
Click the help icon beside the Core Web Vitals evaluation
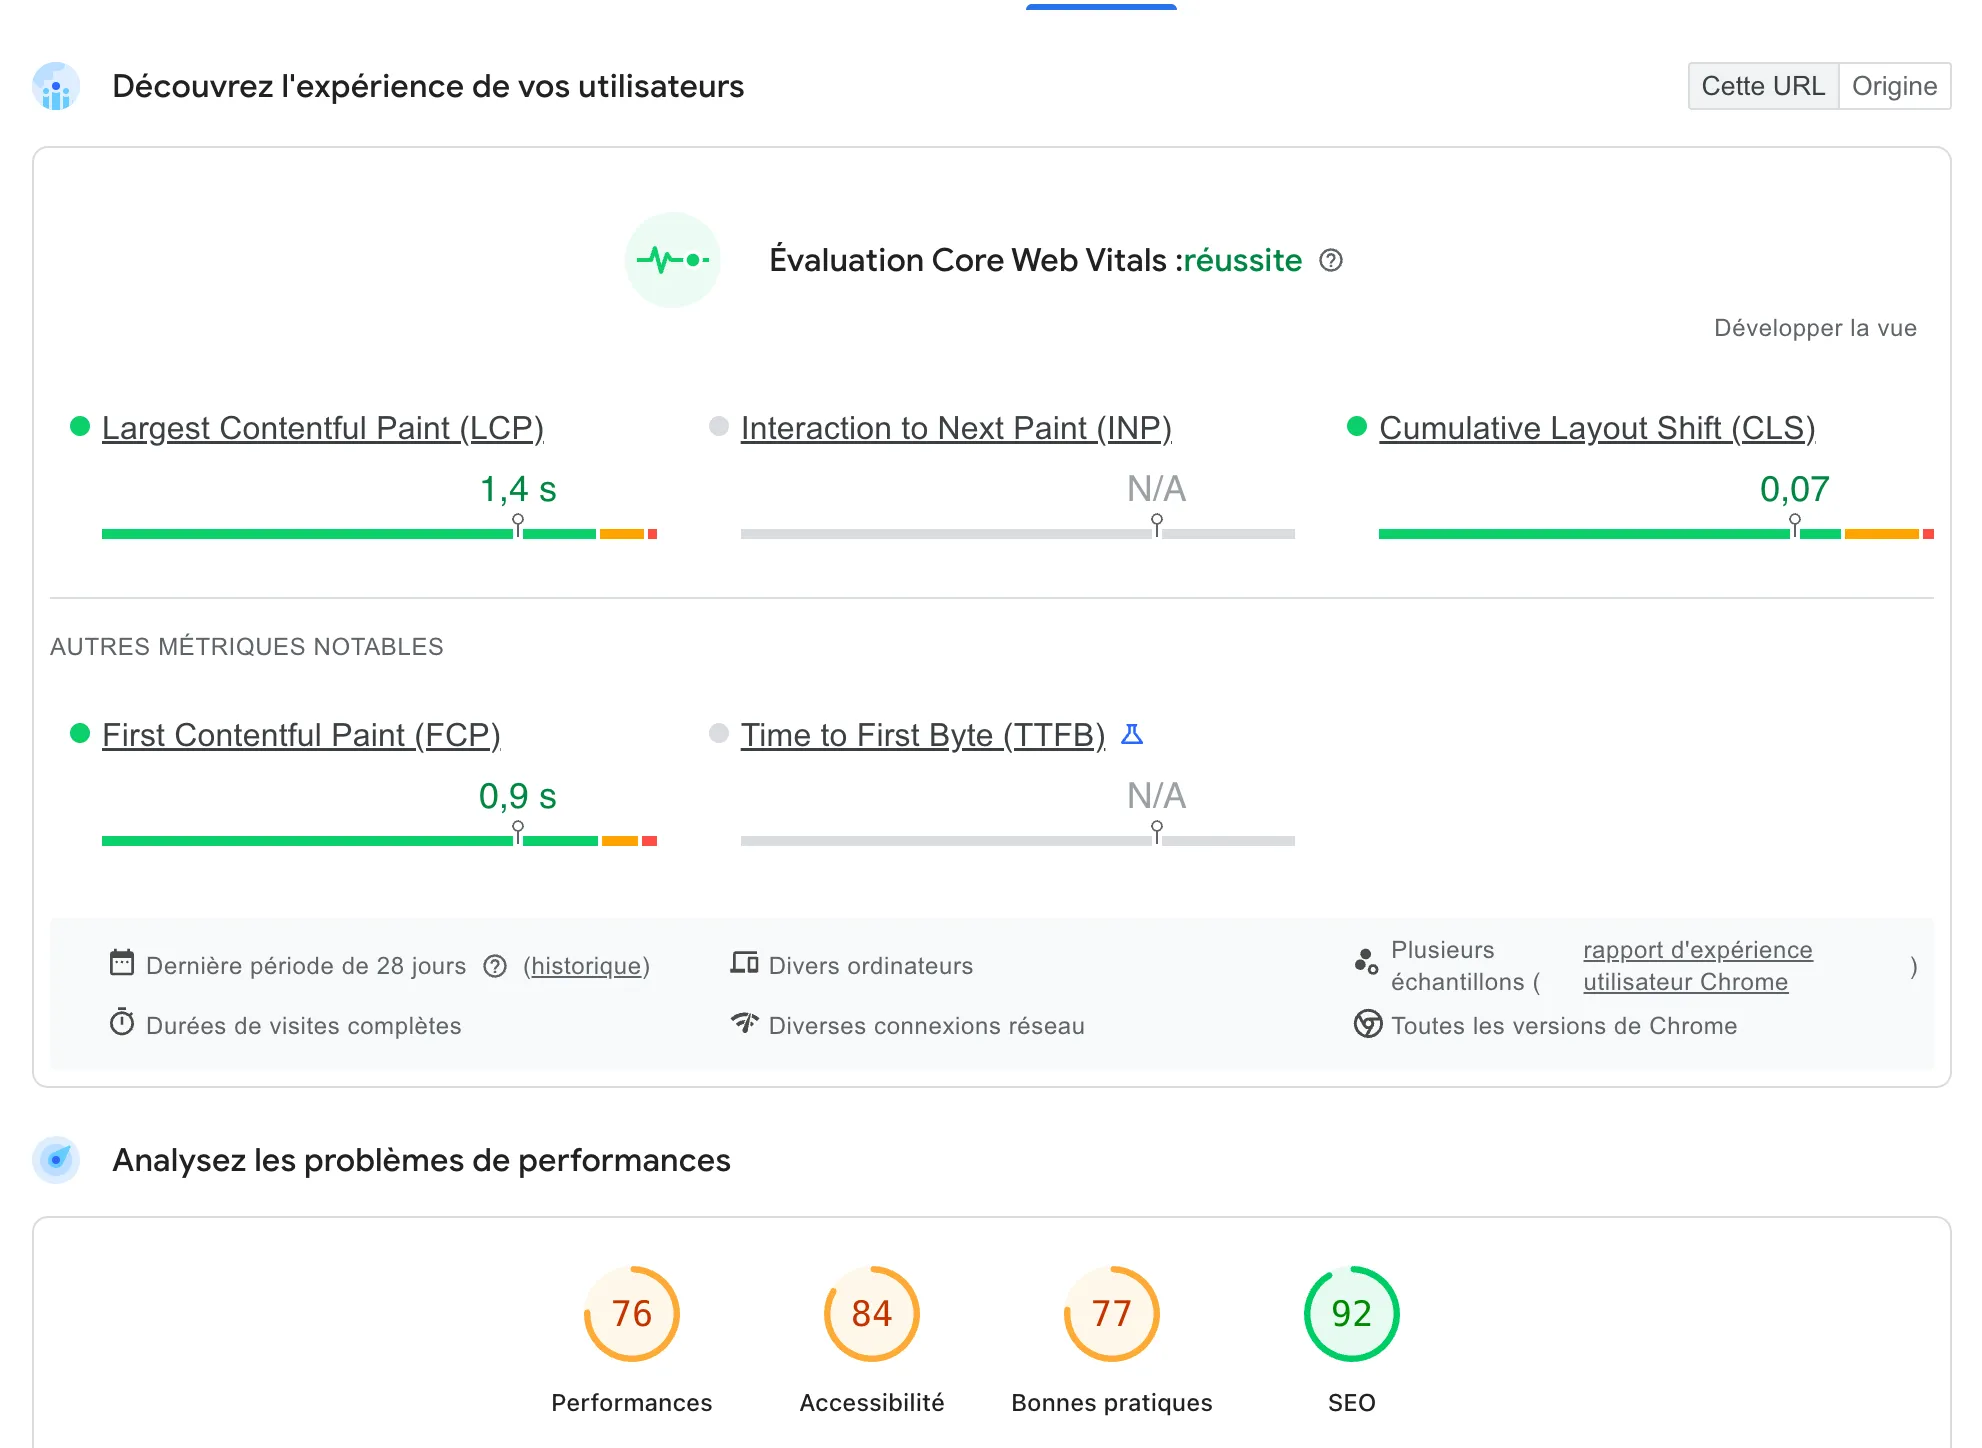click(x=1330, y=260)
